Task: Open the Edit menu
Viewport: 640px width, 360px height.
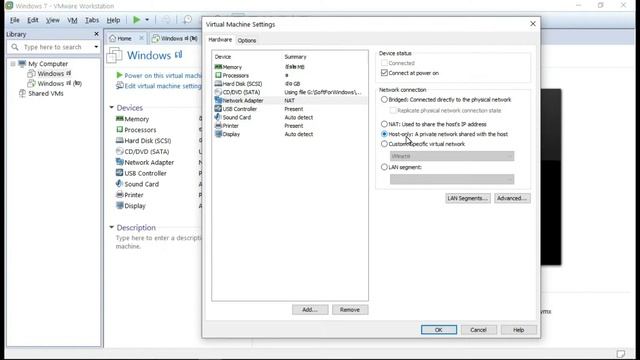Action: click(33, 20)
